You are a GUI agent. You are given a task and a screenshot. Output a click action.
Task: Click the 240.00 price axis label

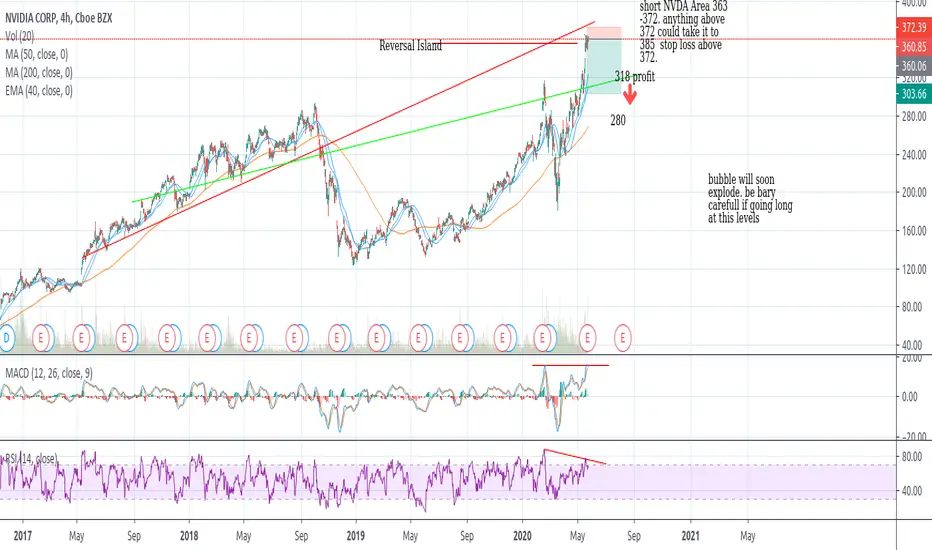pyautogui.click(x=914, y=155)
